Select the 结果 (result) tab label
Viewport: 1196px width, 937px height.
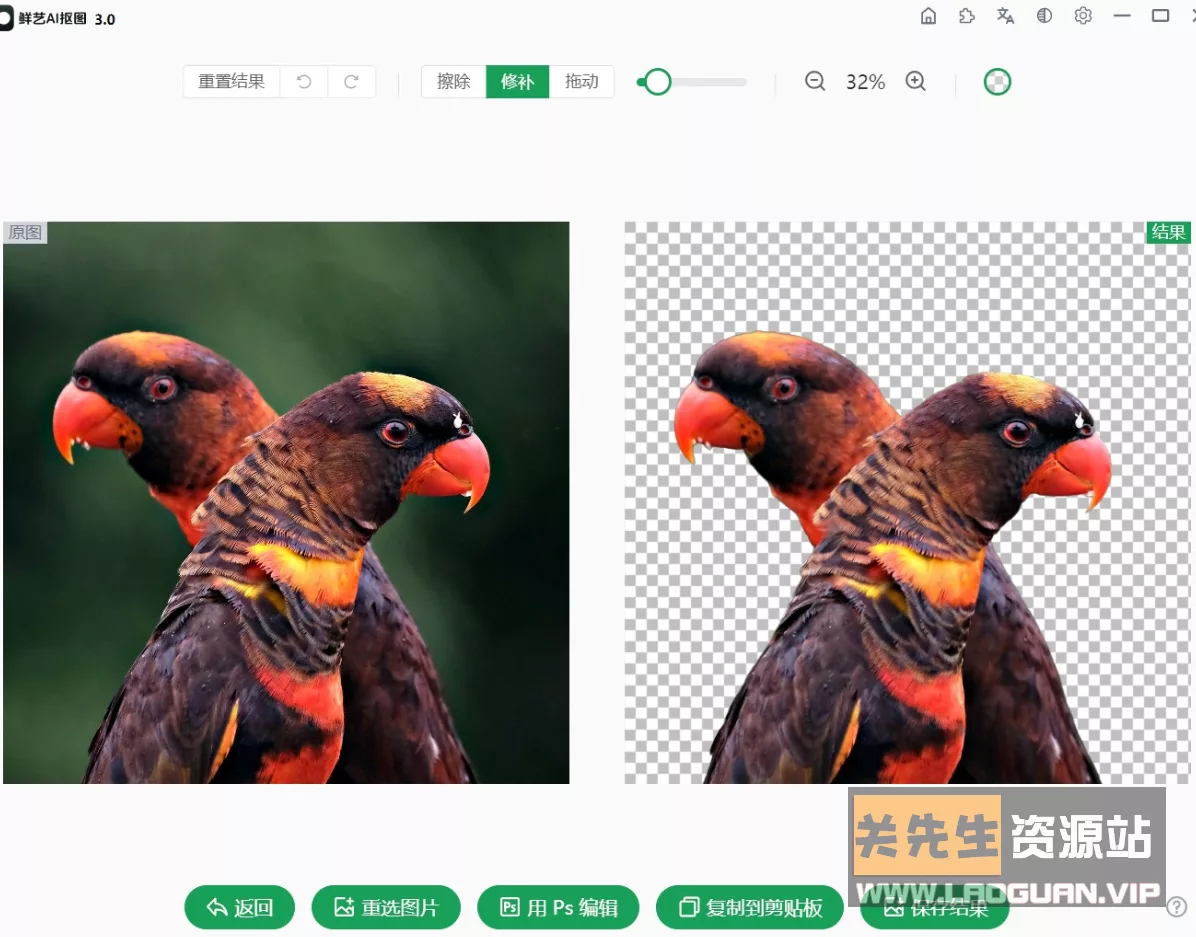[x=1167, y=232]
